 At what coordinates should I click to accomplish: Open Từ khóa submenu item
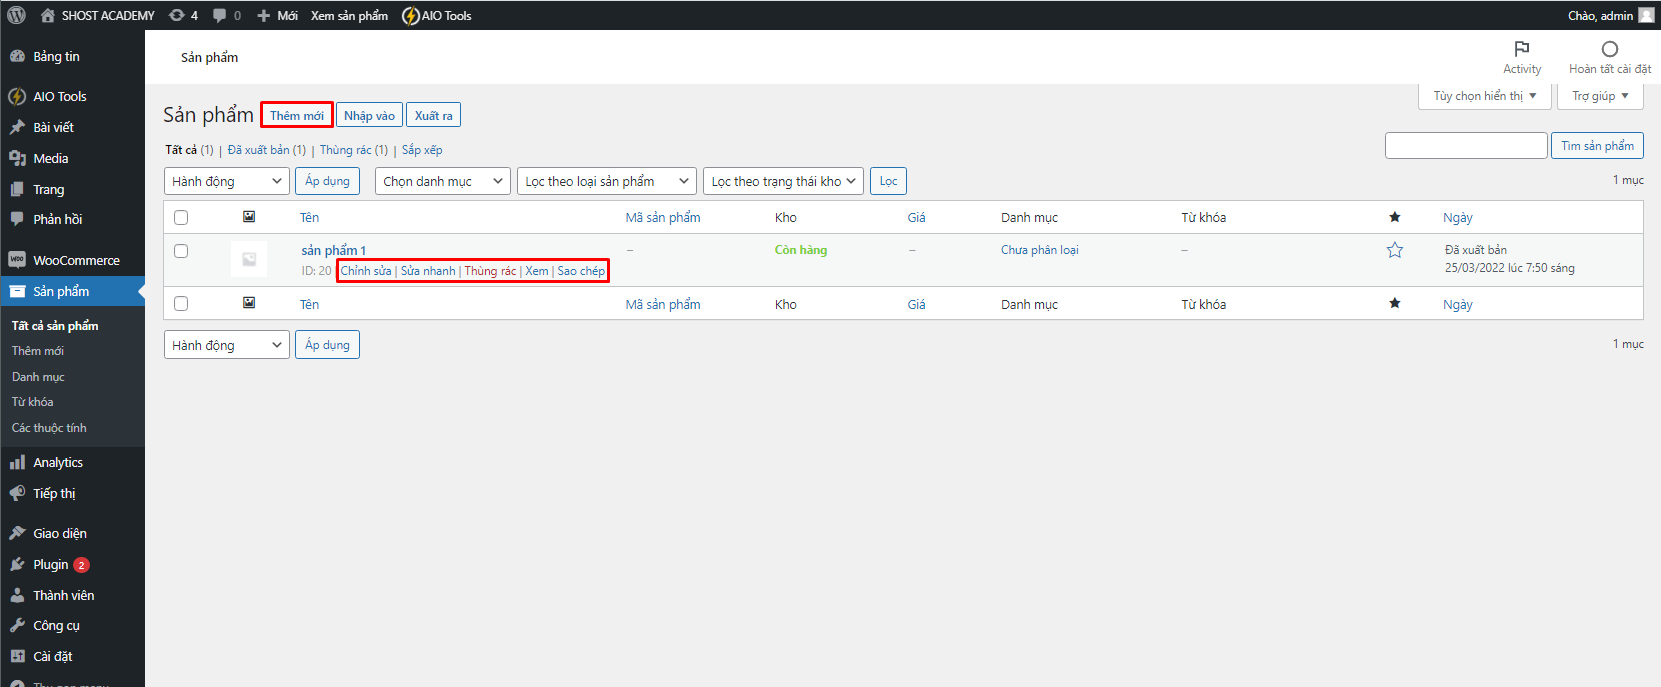[33, 402]
